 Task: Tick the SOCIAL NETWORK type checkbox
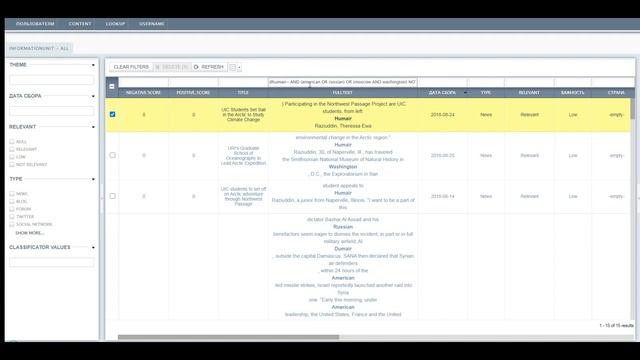point(12,224)
